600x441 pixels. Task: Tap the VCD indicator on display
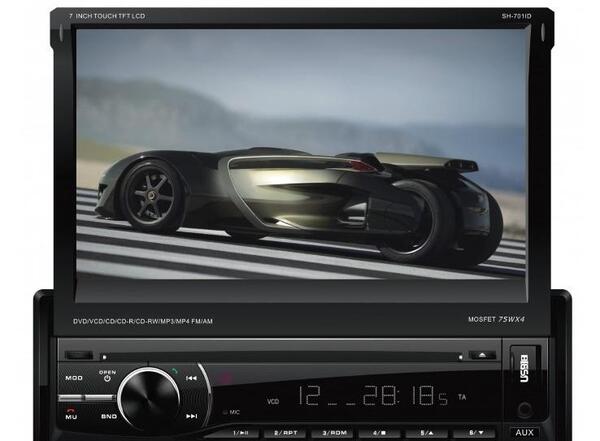point(273,402)
